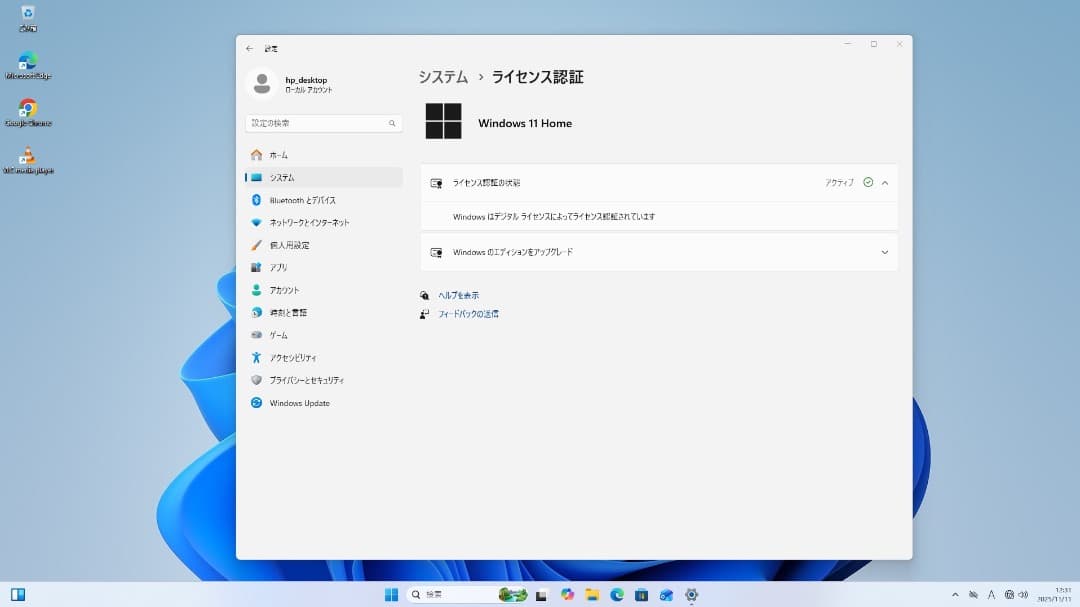Viewport: 1080px width, 607px height.
Task: Collapse the ライセンス認証の状態 section chevron
Action: (x=885, y=183)
